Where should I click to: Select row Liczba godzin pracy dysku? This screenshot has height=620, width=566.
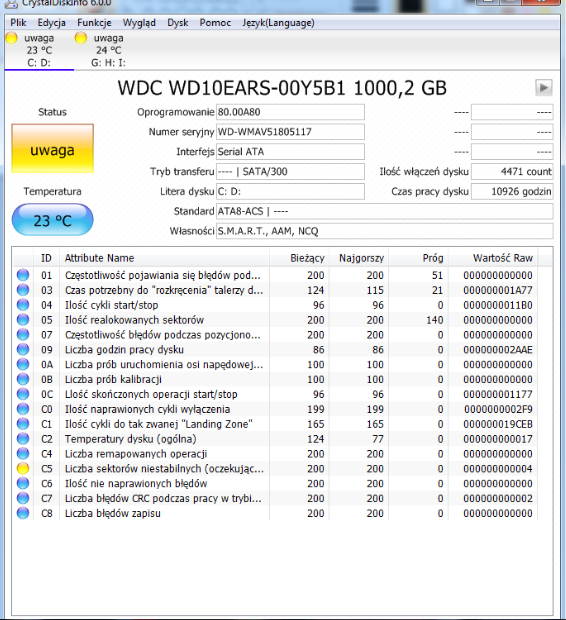(x=275, y=350)
